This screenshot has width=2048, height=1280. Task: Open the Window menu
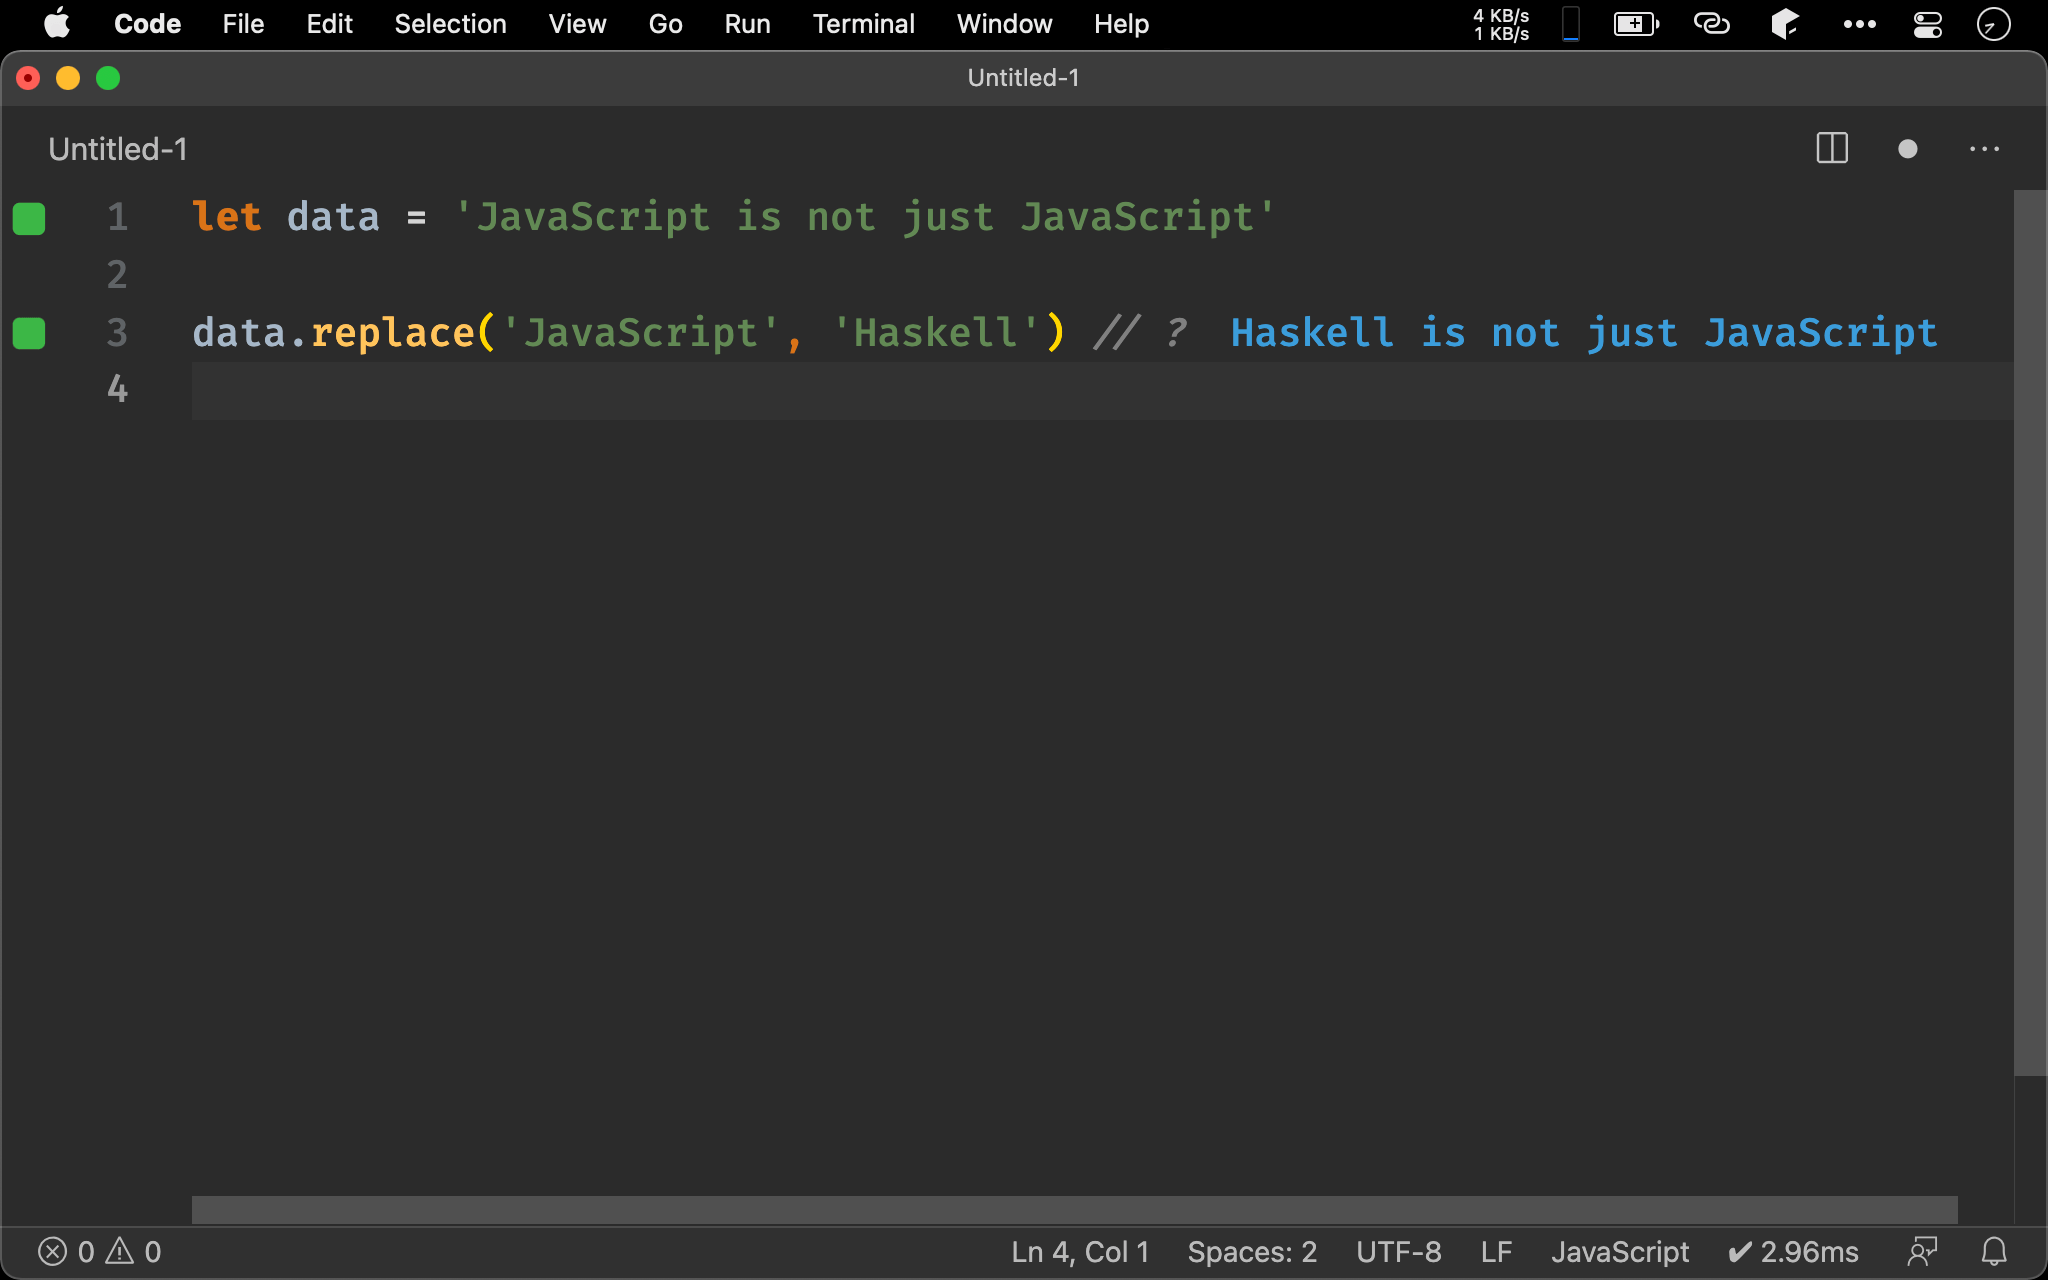[1004, 24]
